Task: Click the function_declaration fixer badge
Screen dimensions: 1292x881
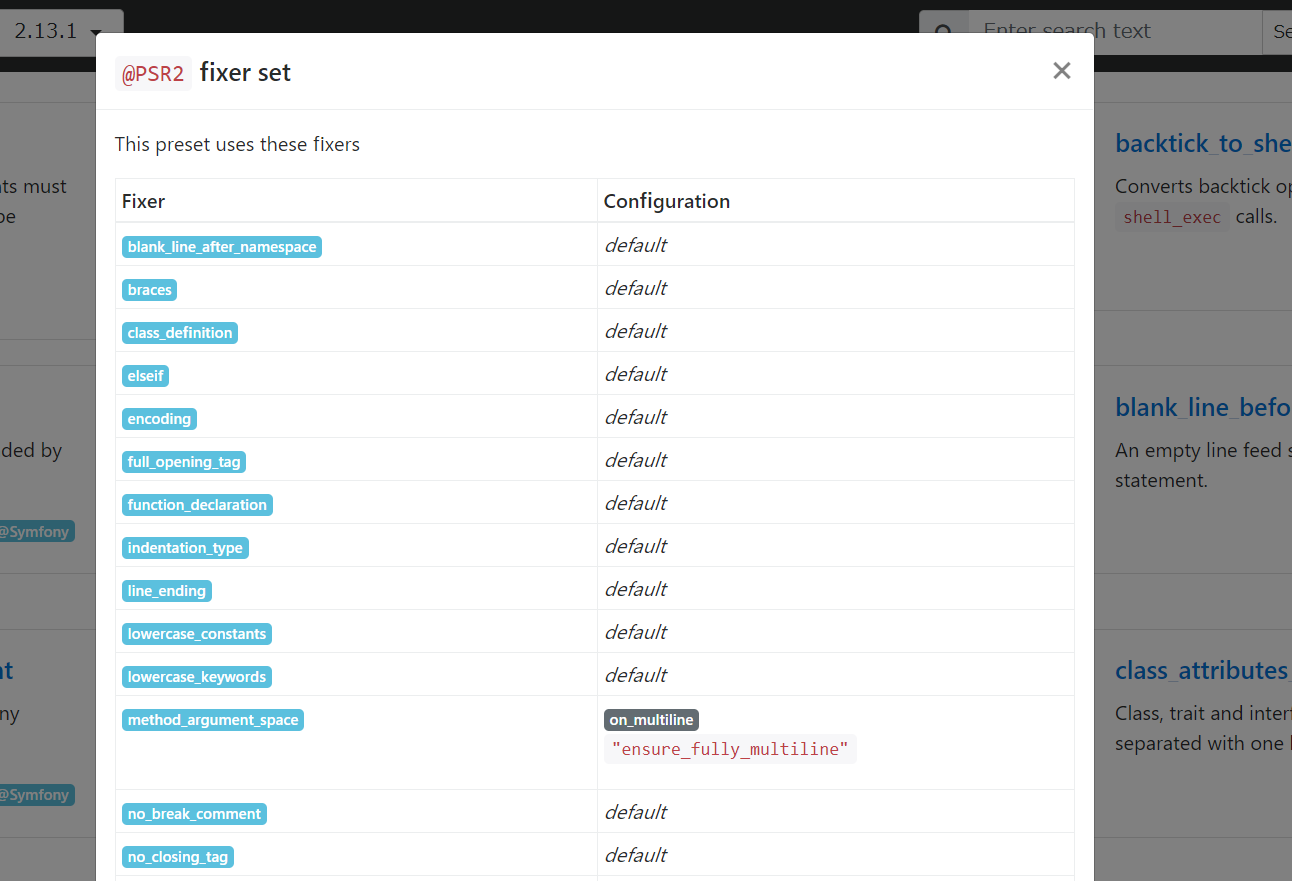Action: point(197,505)
